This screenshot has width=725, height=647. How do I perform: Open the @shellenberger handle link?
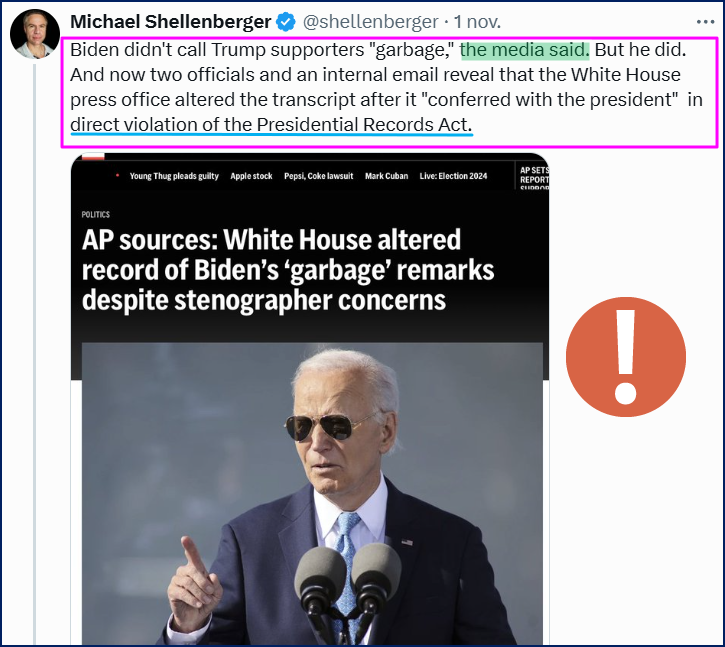370,22
